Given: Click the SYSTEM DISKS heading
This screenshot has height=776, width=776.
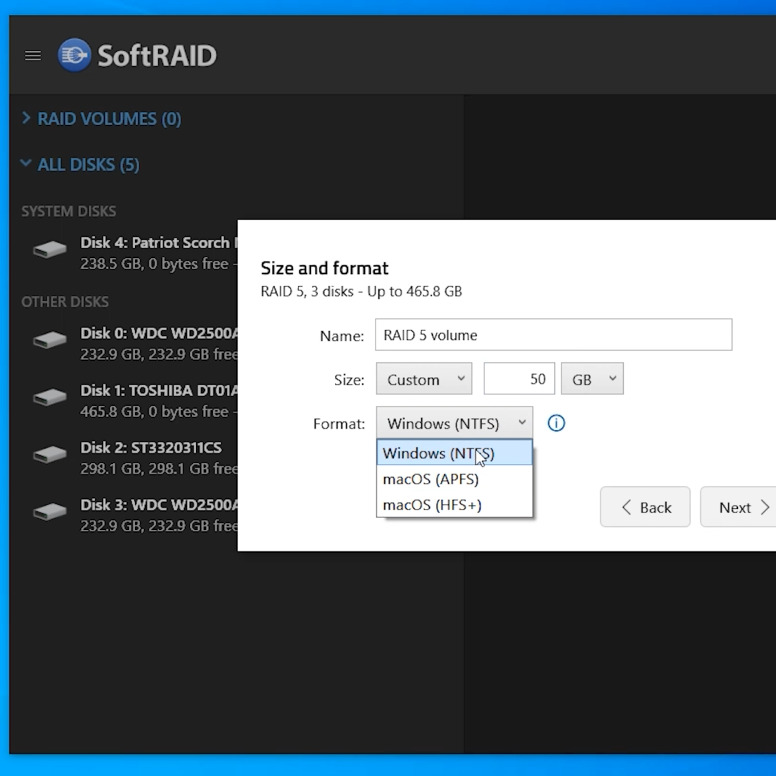Looking at the screenshot, I should tap(69, 211).
